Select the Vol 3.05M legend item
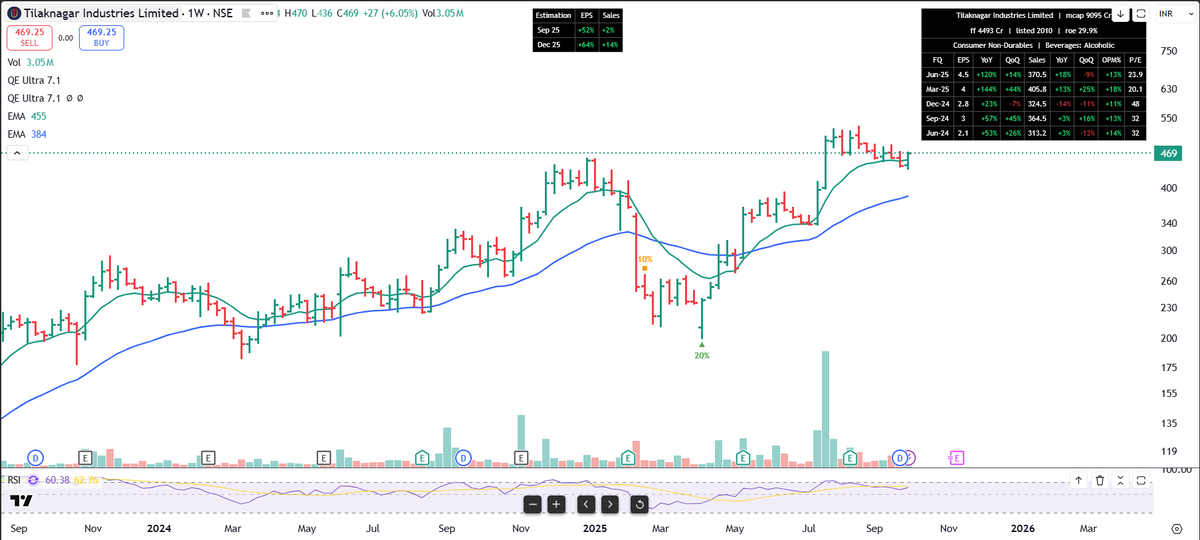Screen dimensions: 1200x540 click(29, 62)
